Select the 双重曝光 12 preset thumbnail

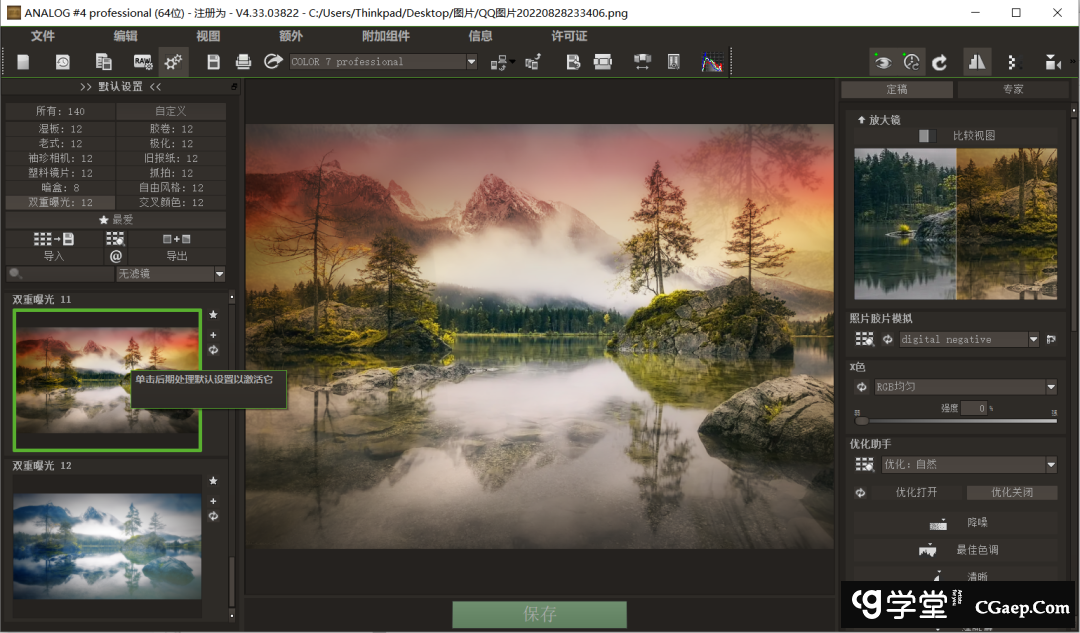pyautogui.click(x=107, y=546)
